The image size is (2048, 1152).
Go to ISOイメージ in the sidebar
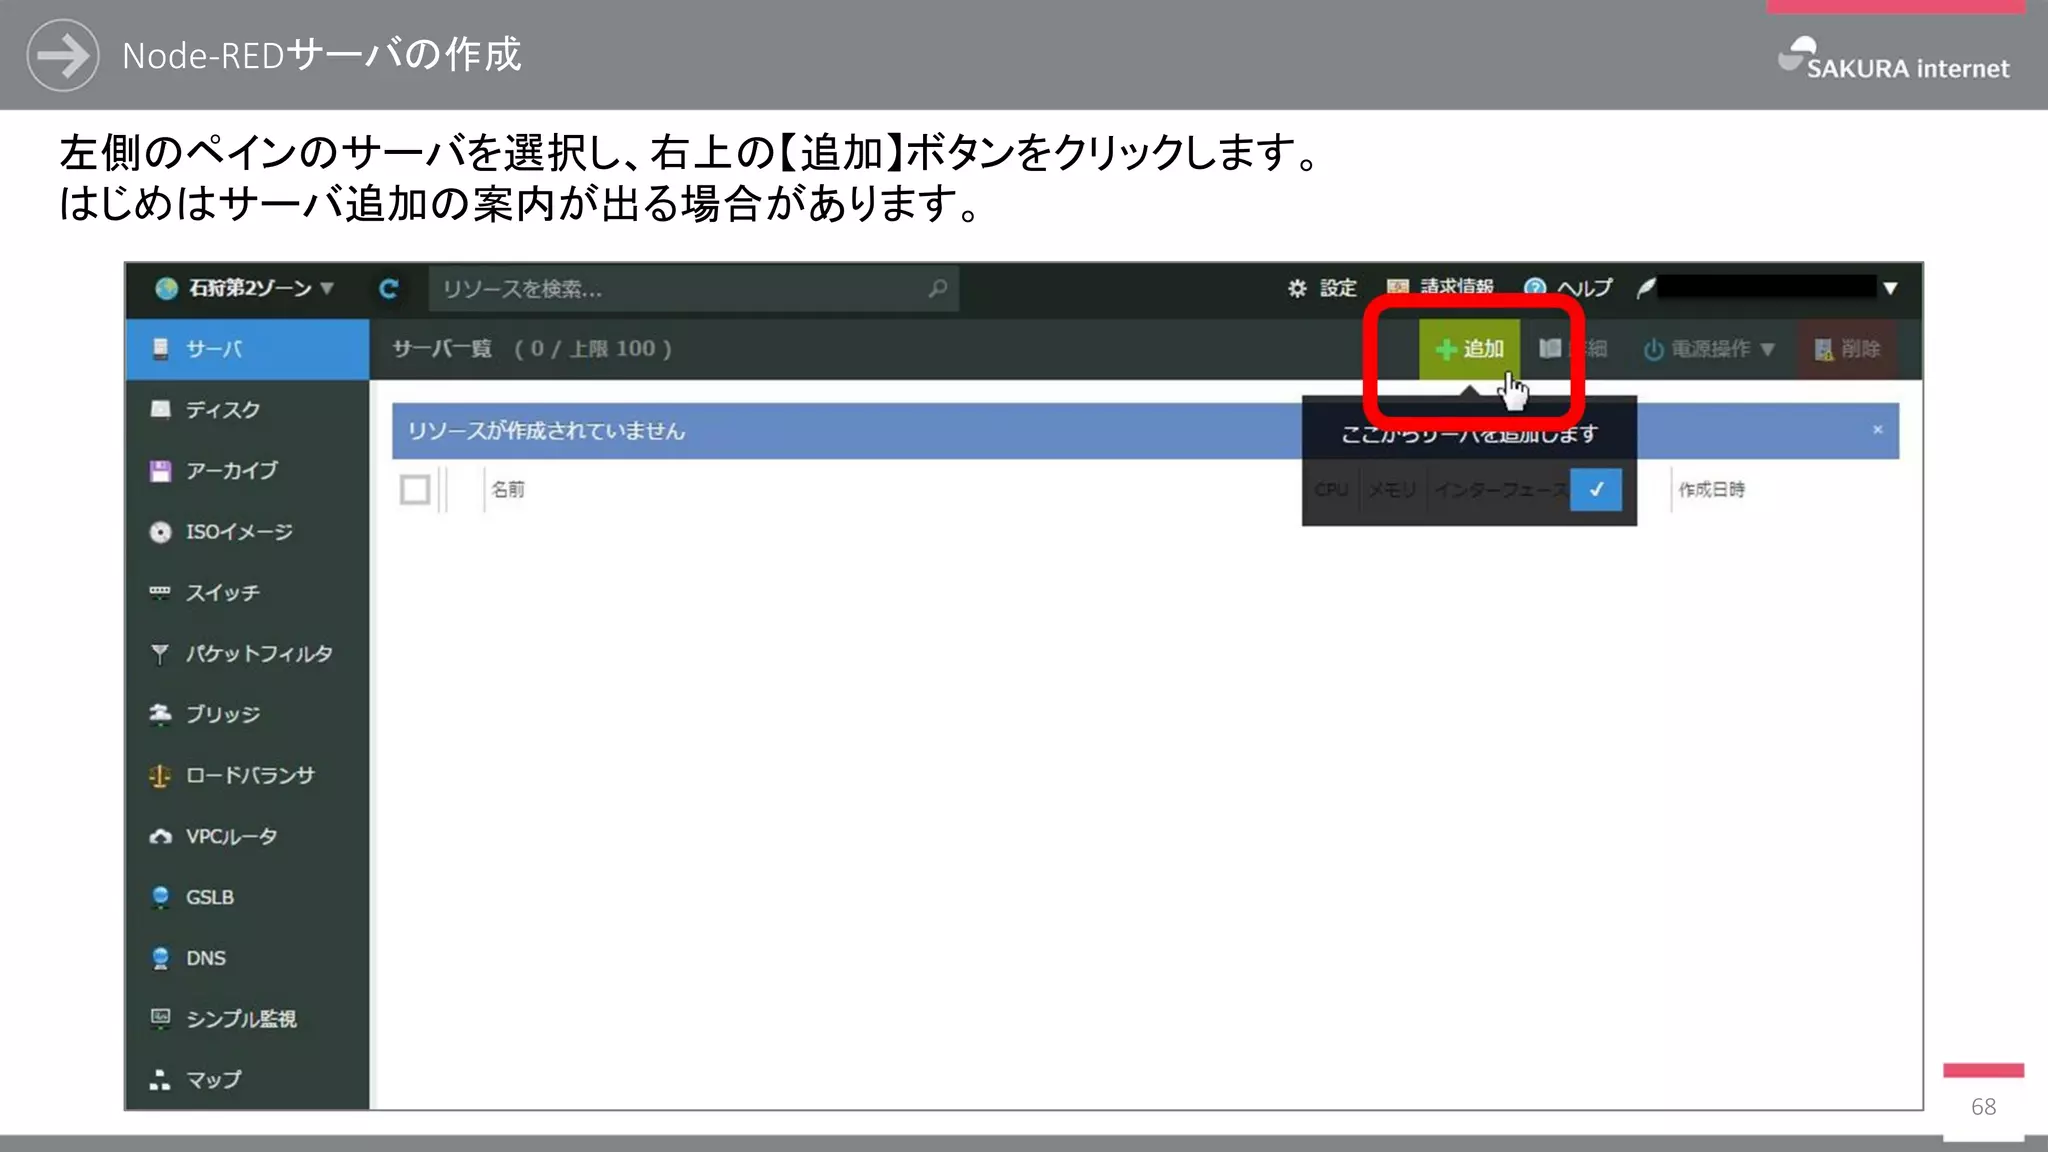[x=247, y=532]
